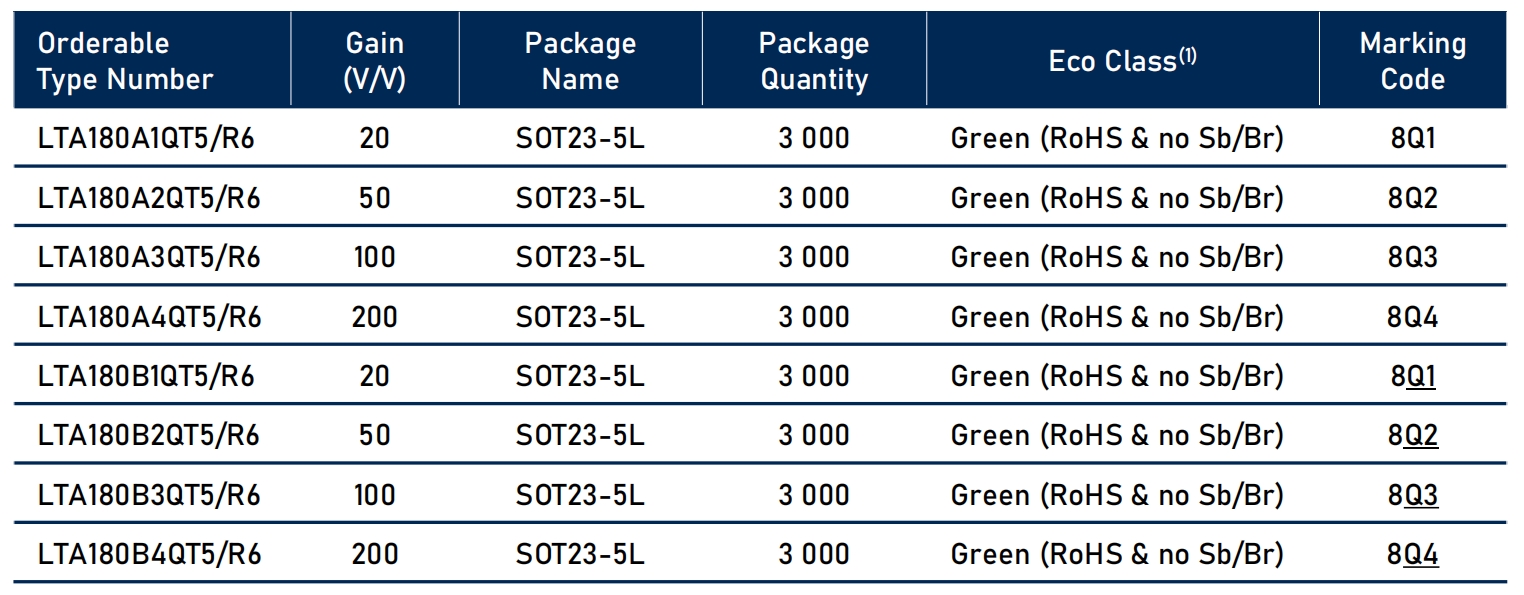
Task: Select the LTA180B4QT5/R6 type number
Action: point(149,554)
